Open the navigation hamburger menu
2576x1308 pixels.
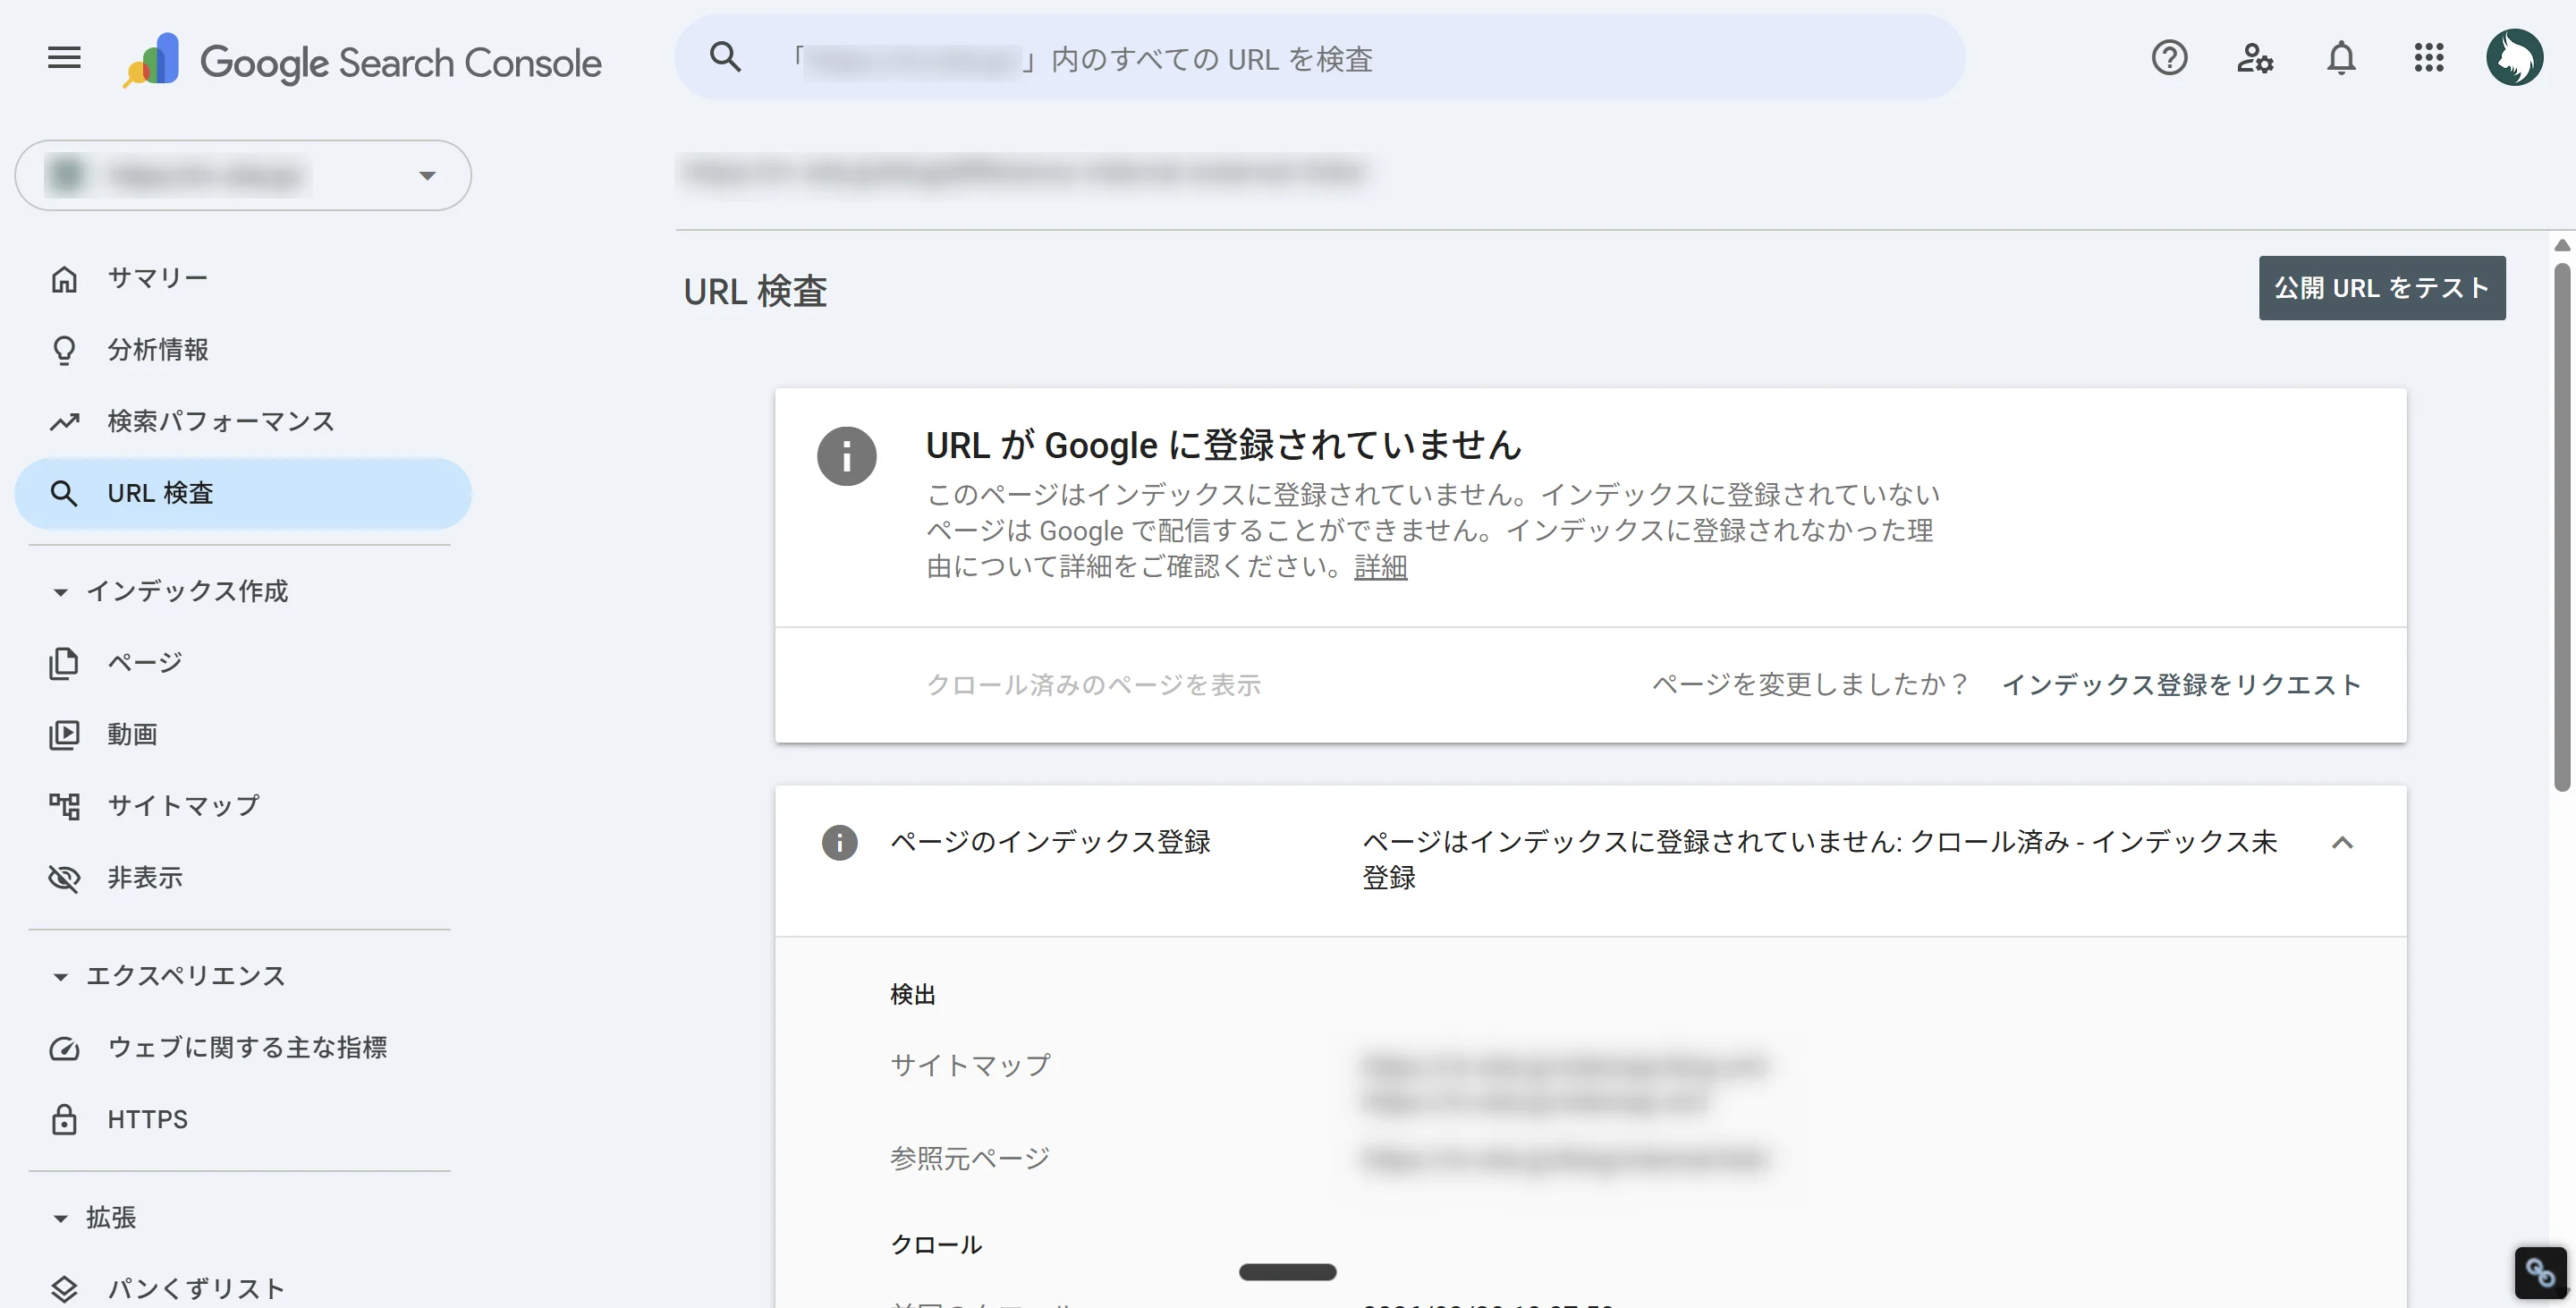(63, 57)
